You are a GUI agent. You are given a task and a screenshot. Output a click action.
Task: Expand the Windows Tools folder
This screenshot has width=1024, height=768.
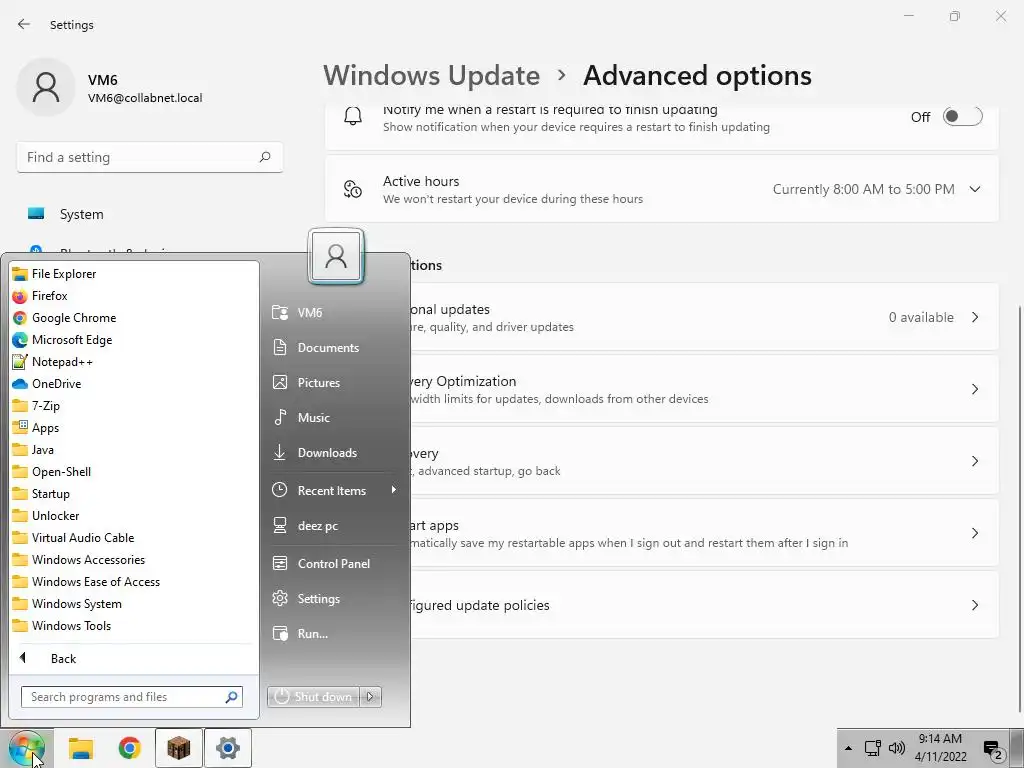click(x=134, y=626)
